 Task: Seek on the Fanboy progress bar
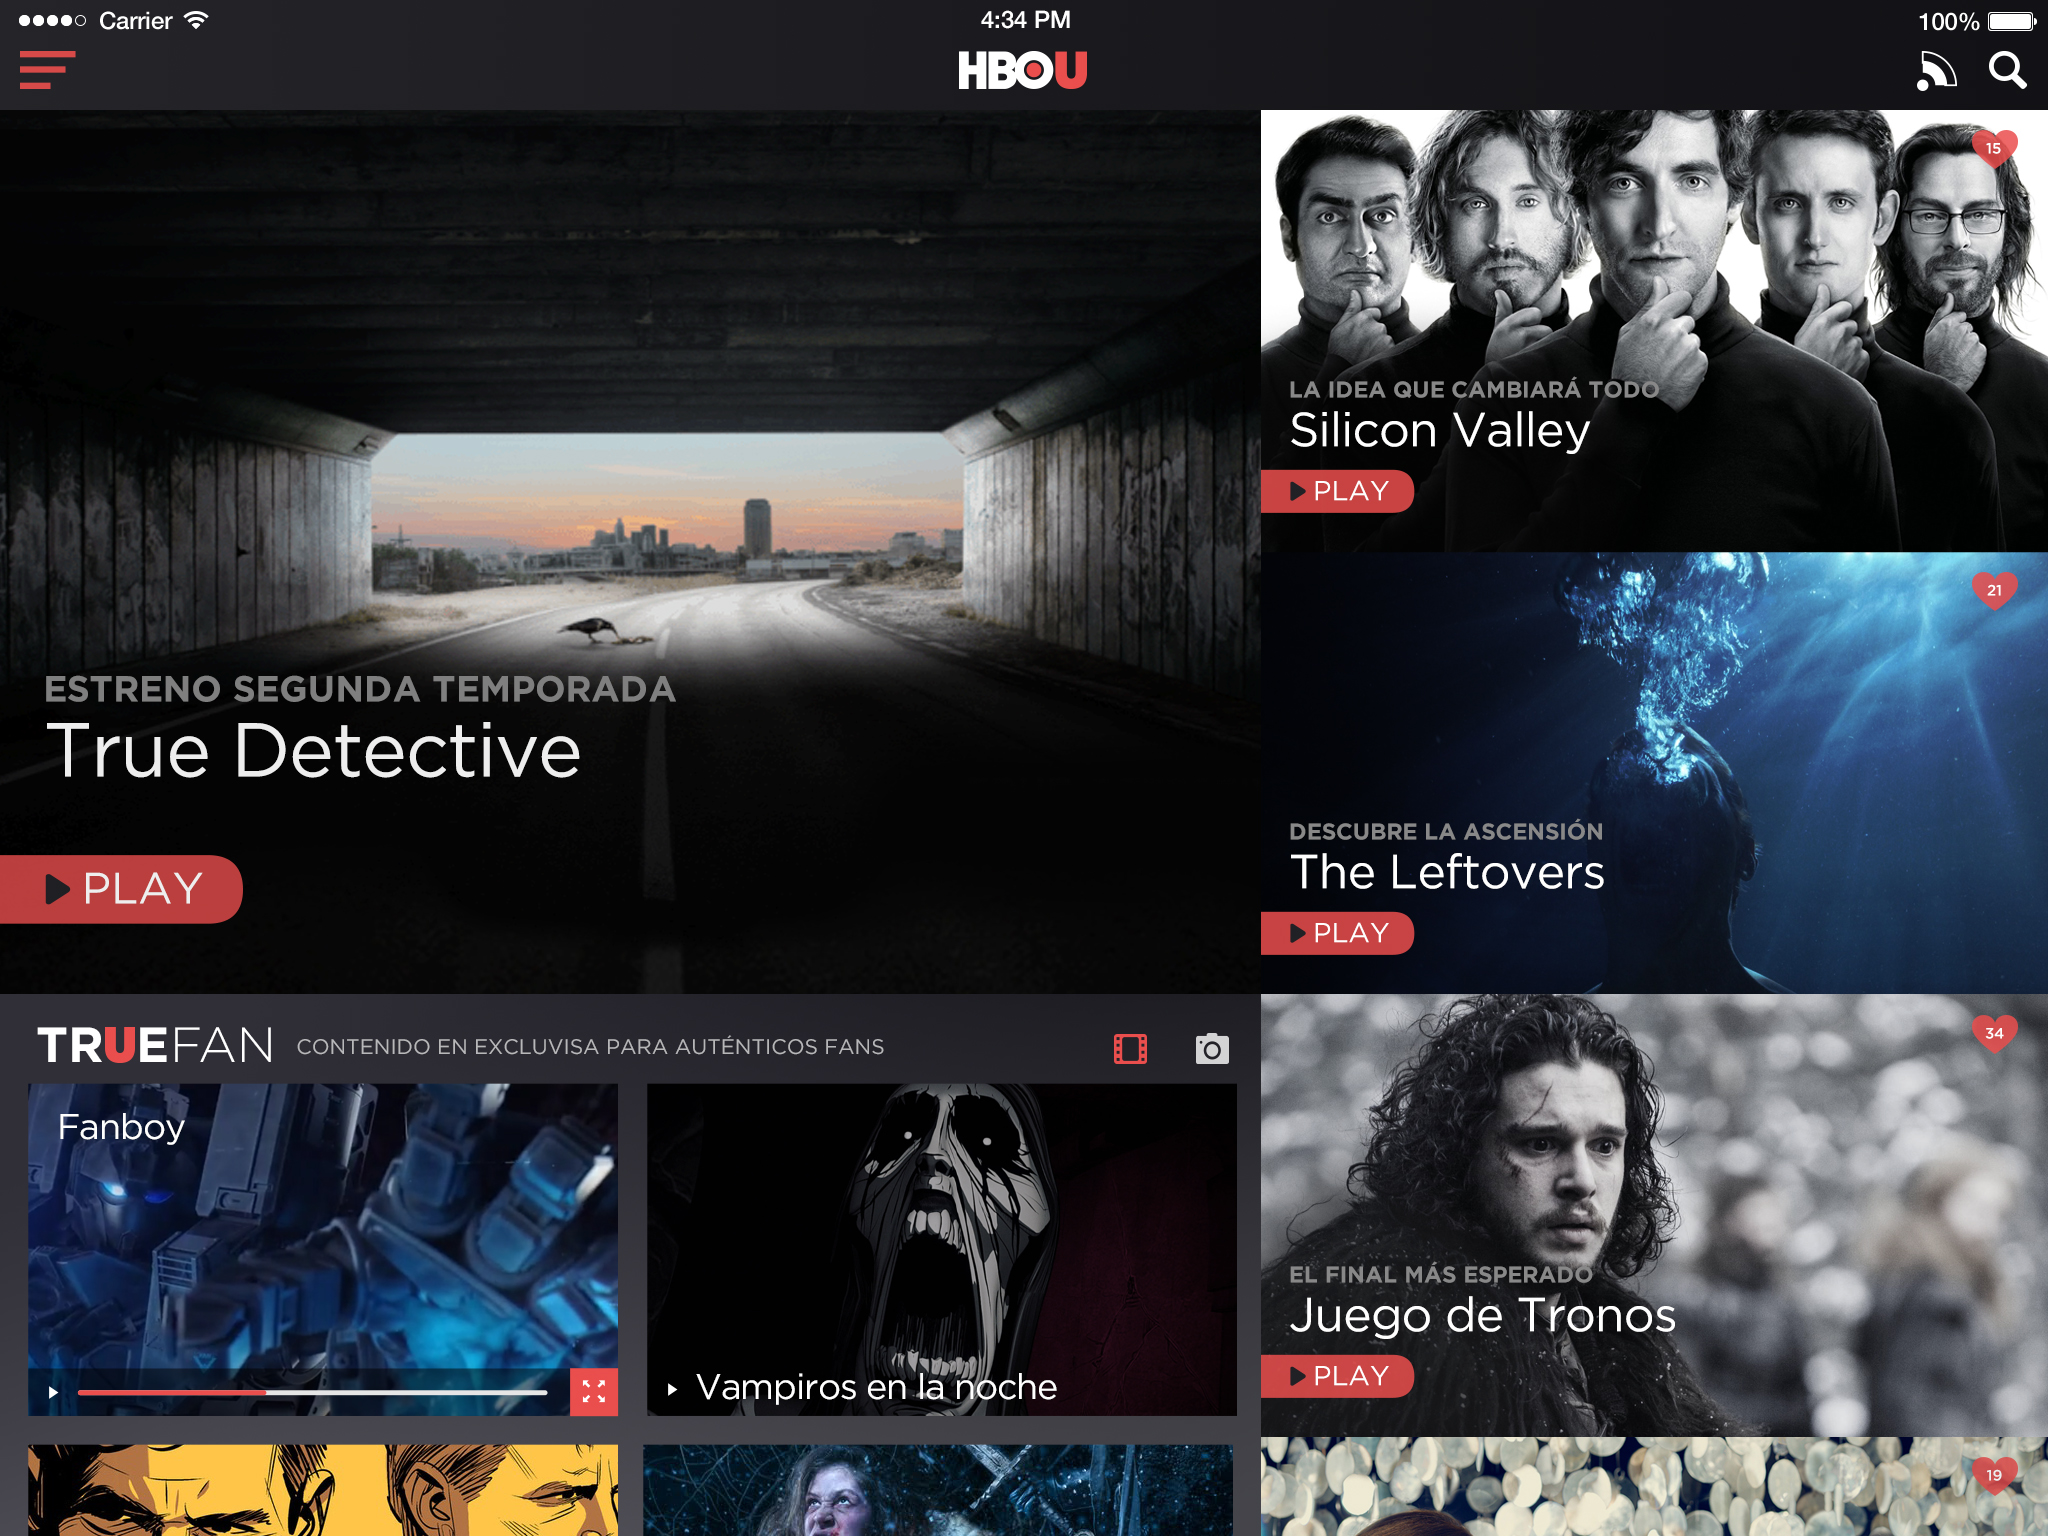pyautogui.click(x=312, y=1392)
